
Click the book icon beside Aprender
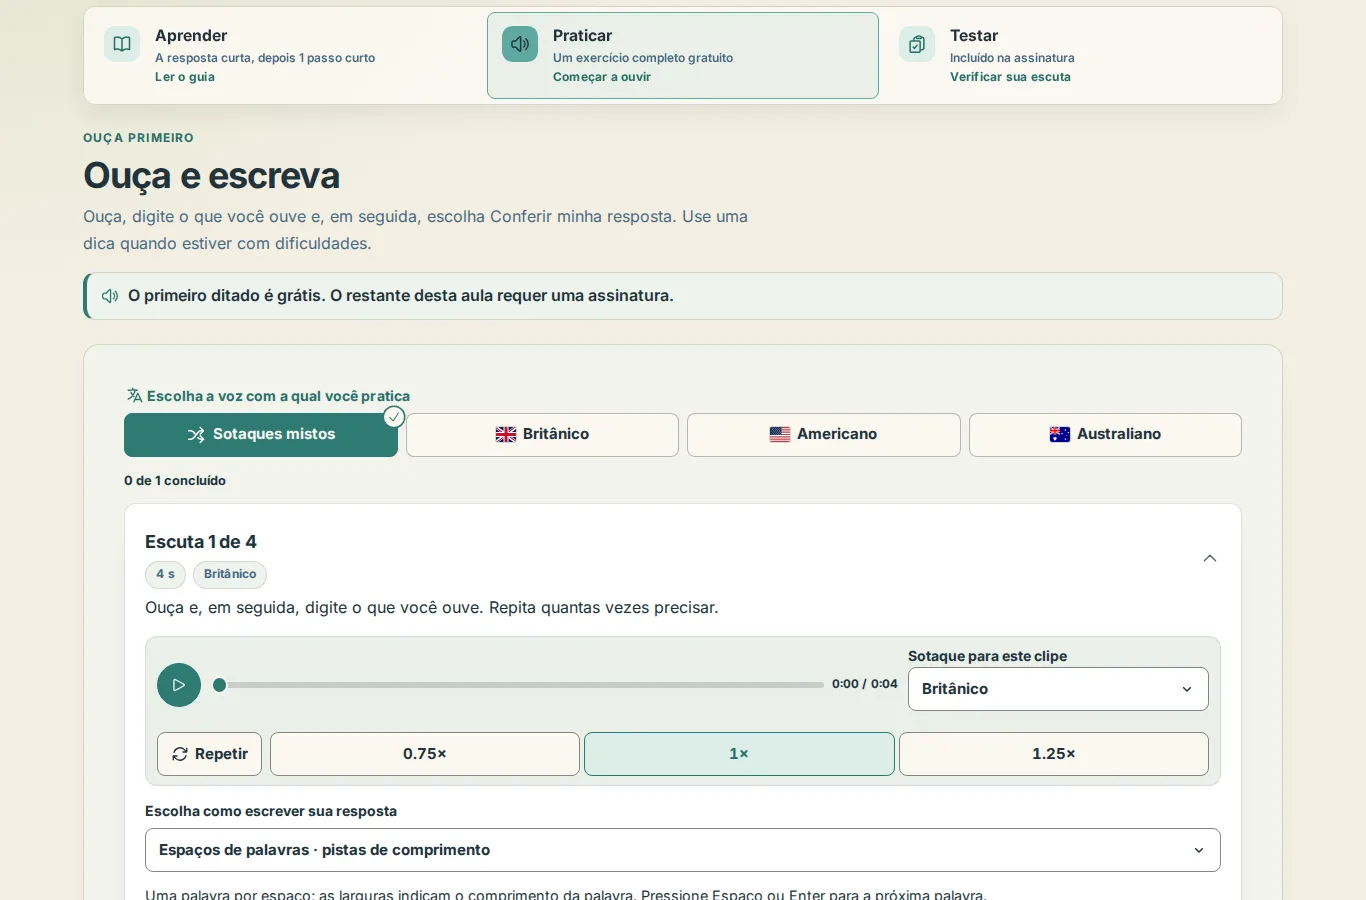click(x=122, y=44)
